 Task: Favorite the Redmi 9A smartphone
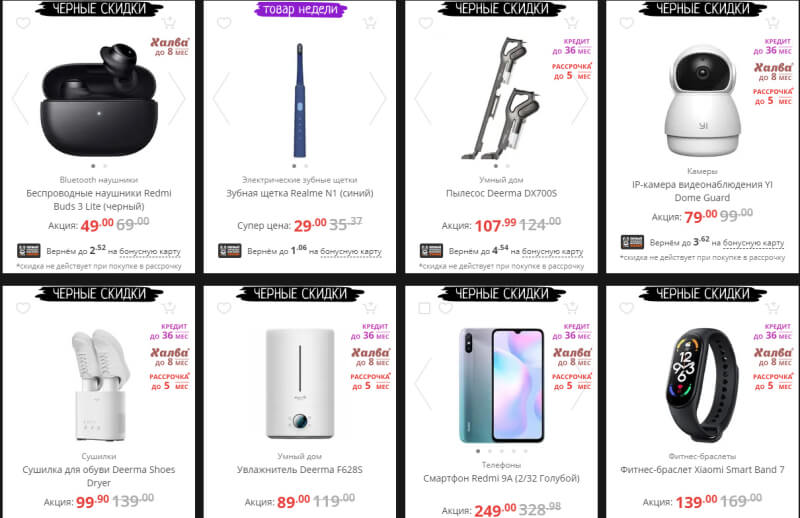click(445, 308)
